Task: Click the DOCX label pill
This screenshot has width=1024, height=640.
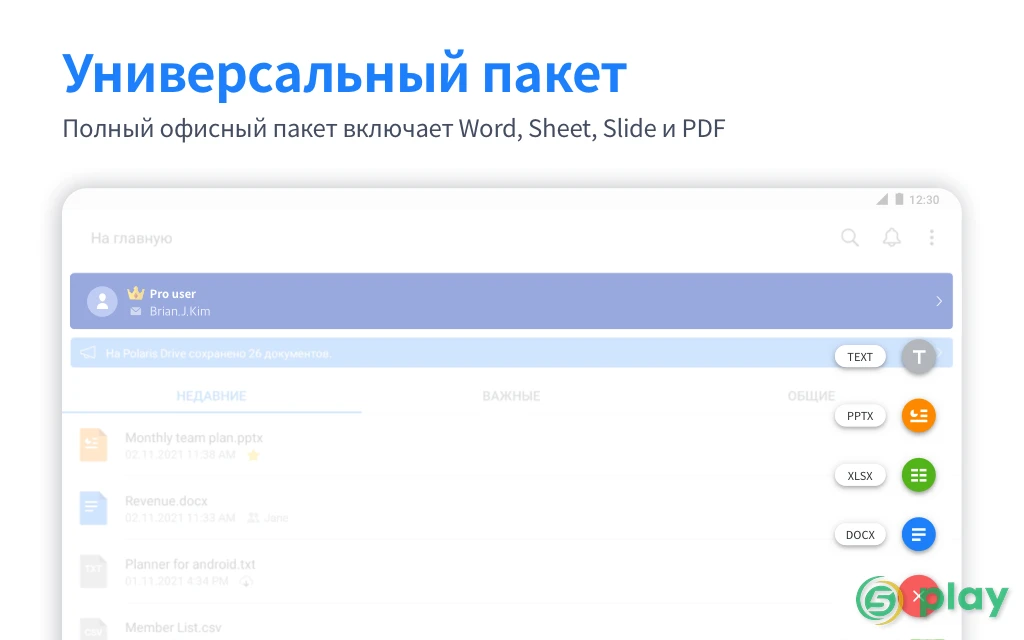Action: [x=860, y=534]
